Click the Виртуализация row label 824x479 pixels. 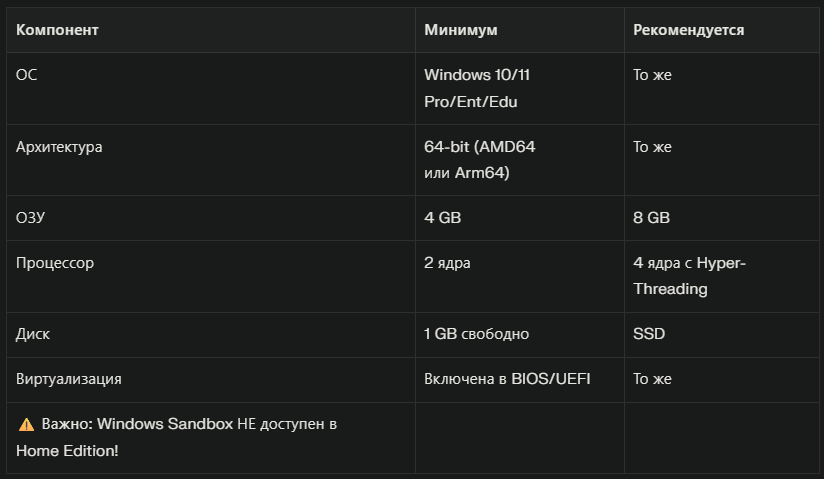(69, 379)
